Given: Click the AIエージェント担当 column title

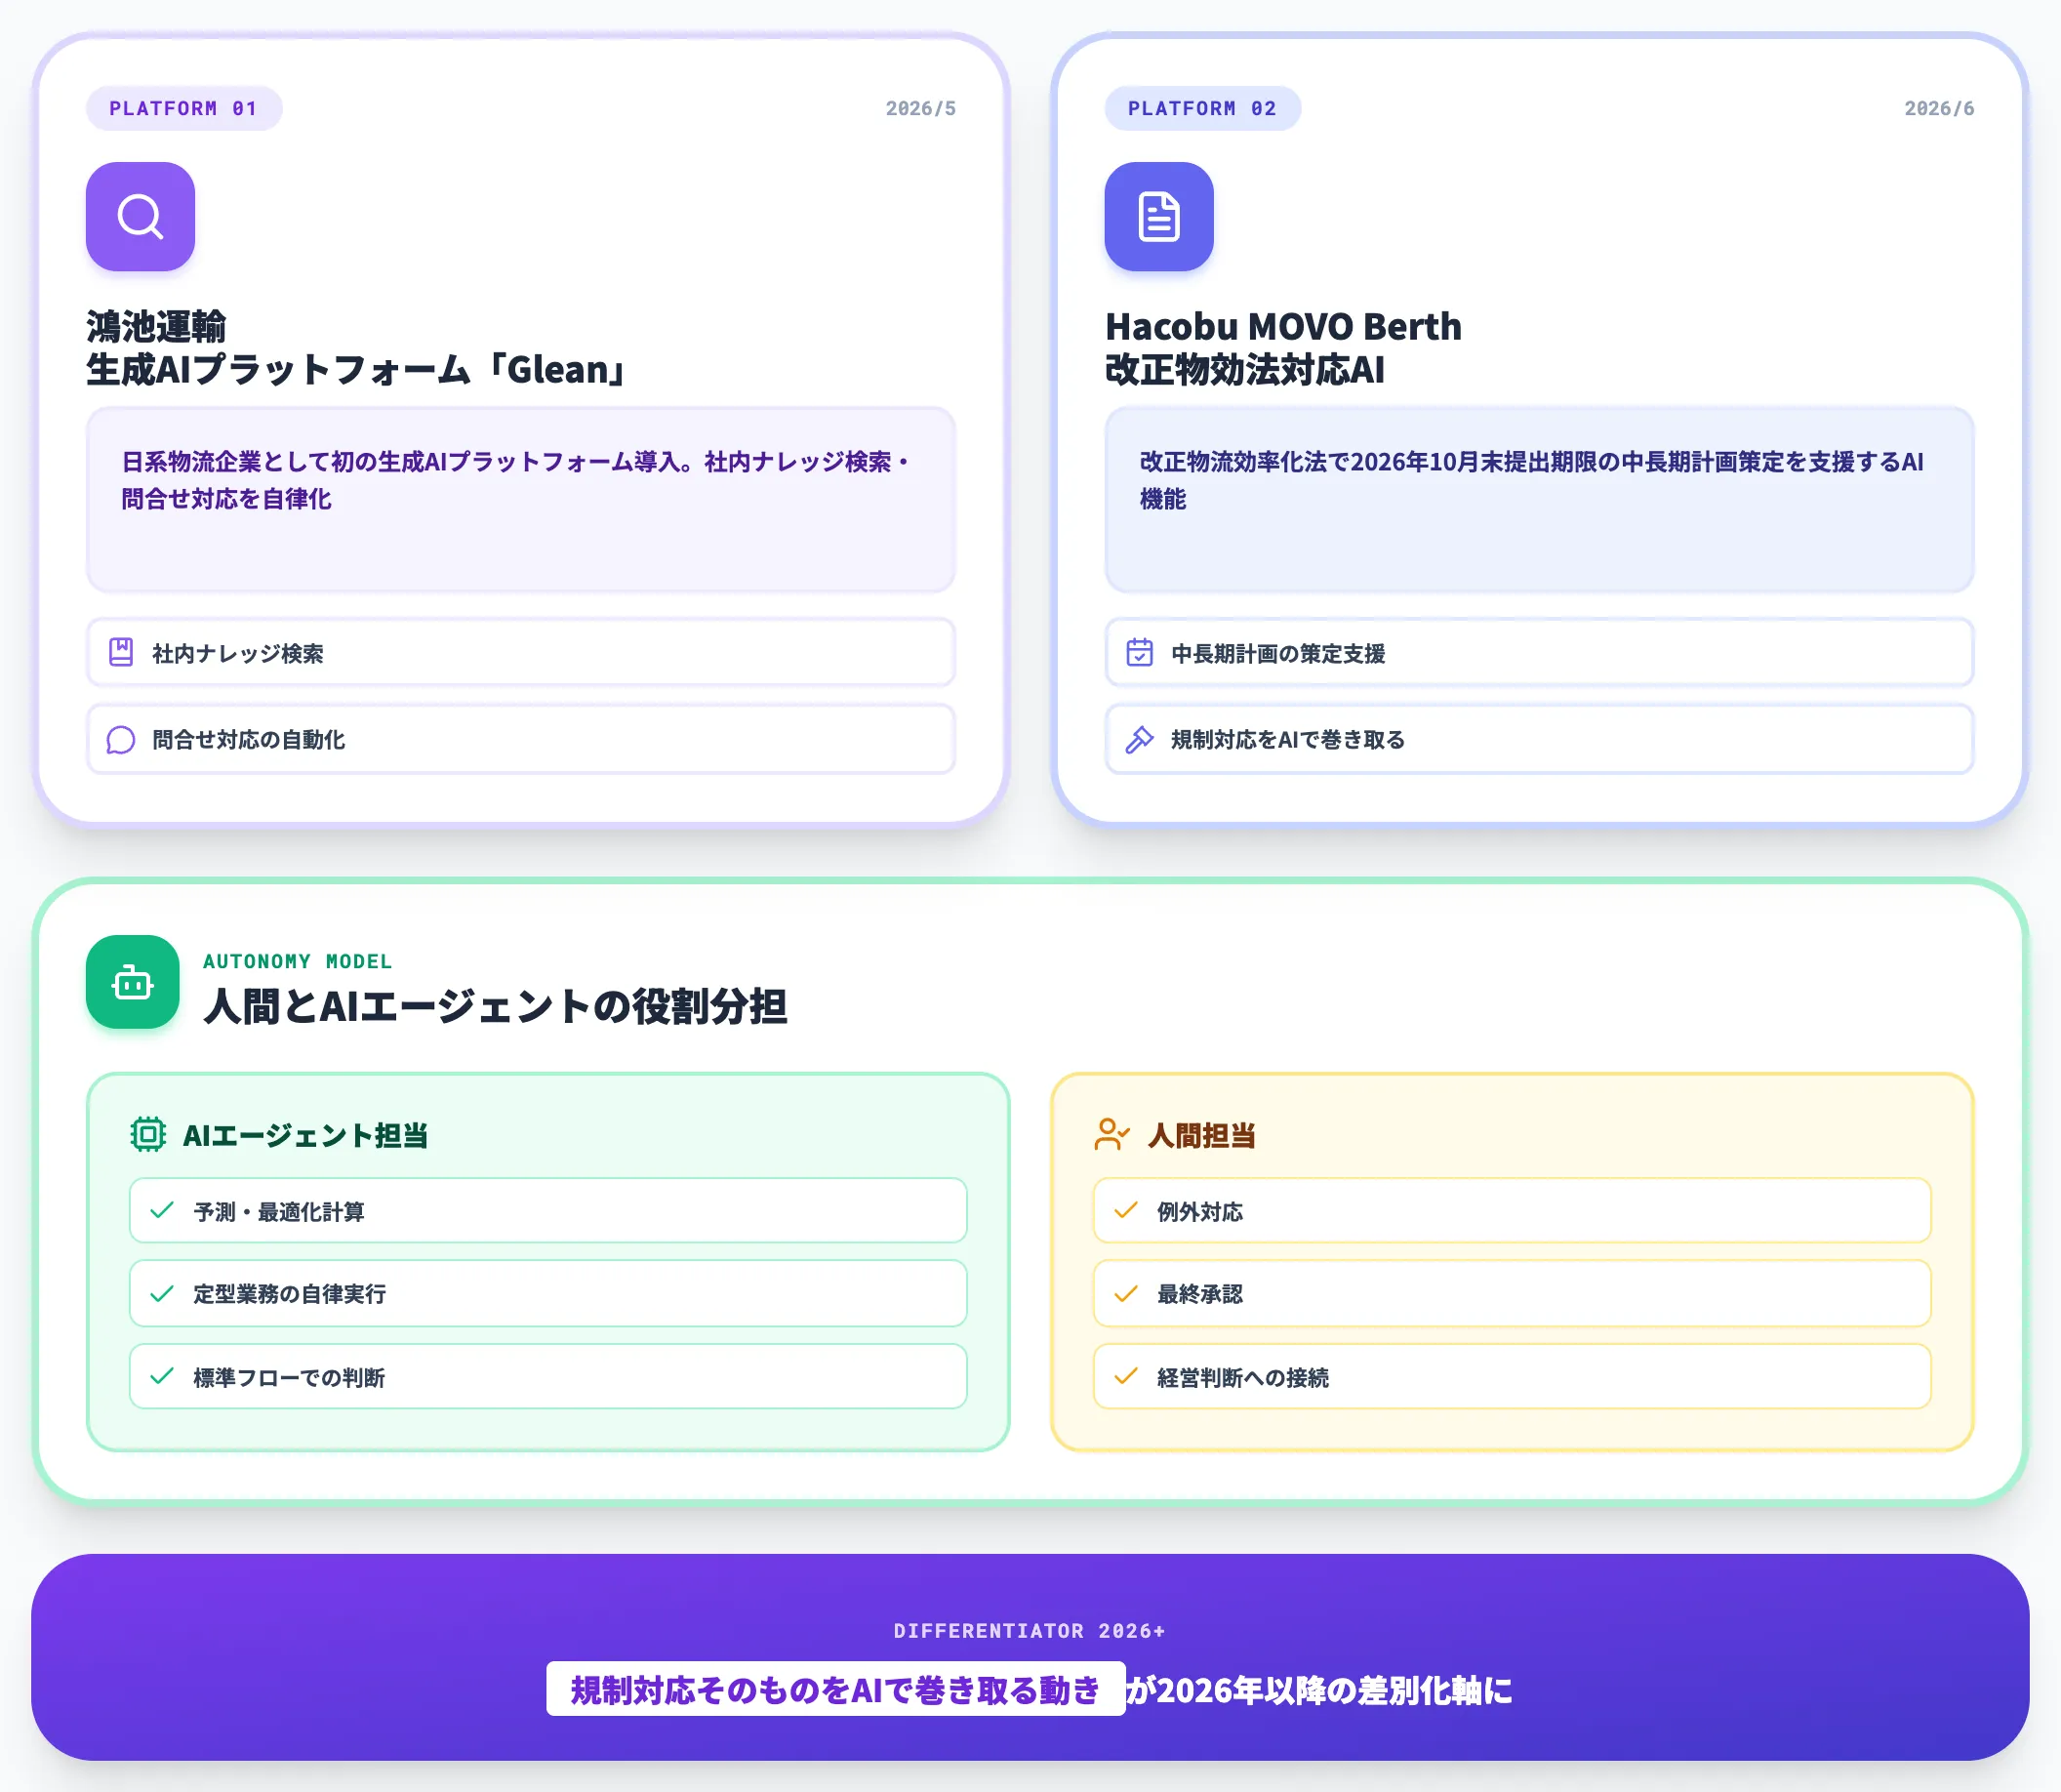Looking at the screenshot, I should pyautogui.click(x=306, y=1135).
